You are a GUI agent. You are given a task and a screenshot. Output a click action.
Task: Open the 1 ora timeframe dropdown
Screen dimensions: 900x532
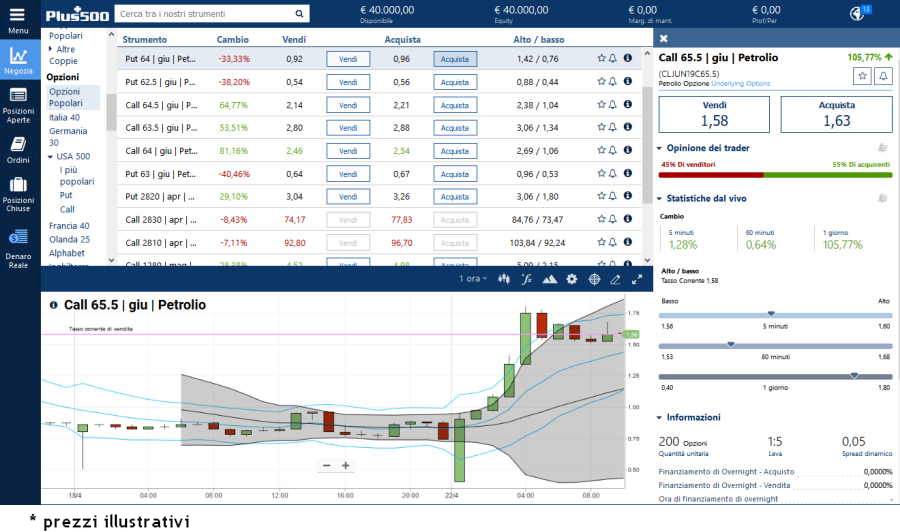pyautogui.click(x=472, y=279)
